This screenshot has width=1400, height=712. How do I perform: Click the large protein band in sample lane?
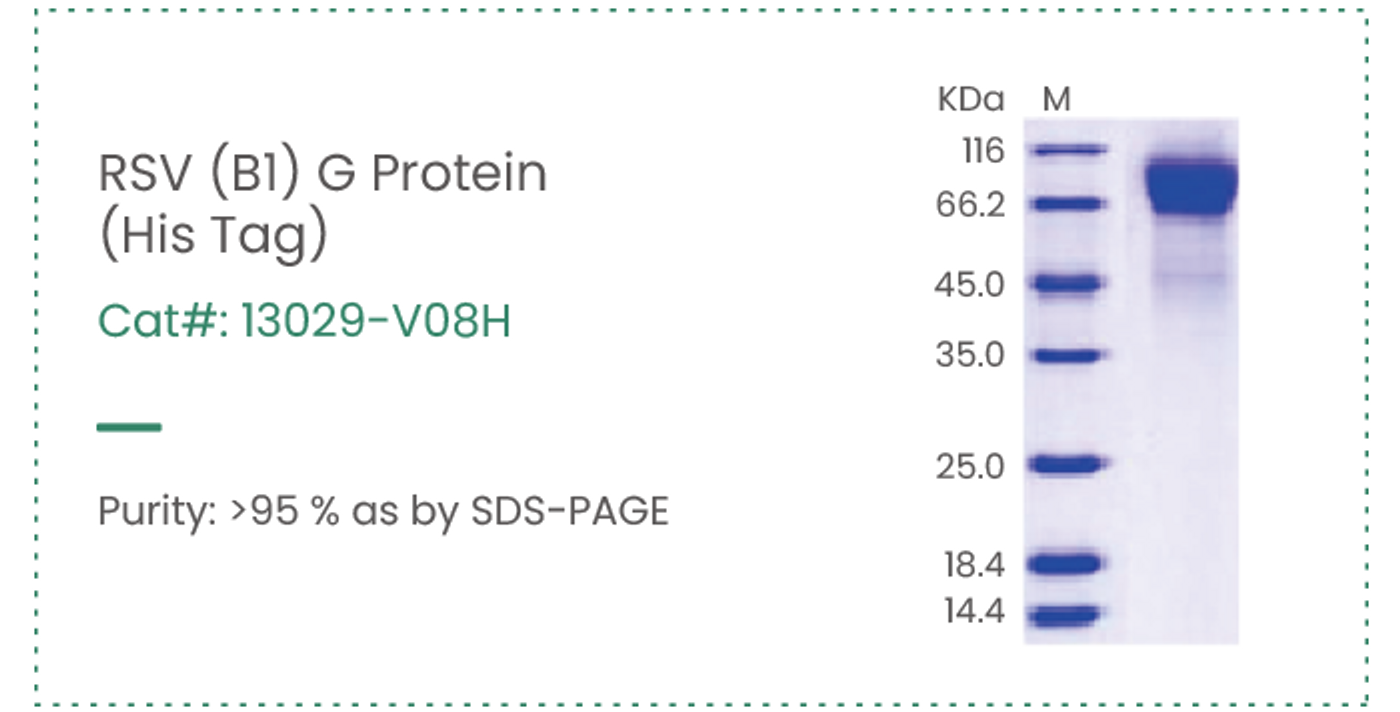click(x=1191, y=186)
